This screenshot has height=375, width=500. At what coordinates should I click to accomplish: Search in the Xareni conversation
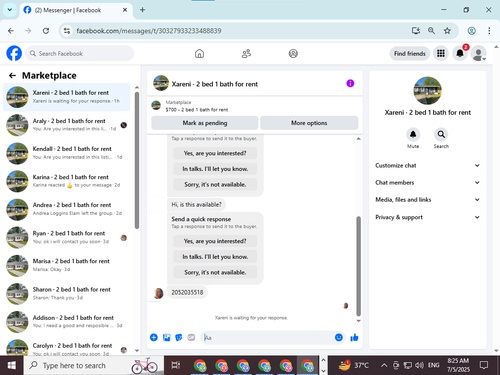point(441,135)
